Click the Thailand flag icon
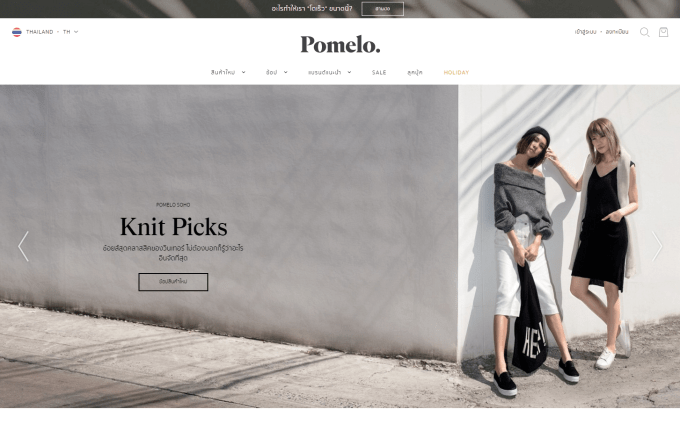 click(x=17, y=32)
